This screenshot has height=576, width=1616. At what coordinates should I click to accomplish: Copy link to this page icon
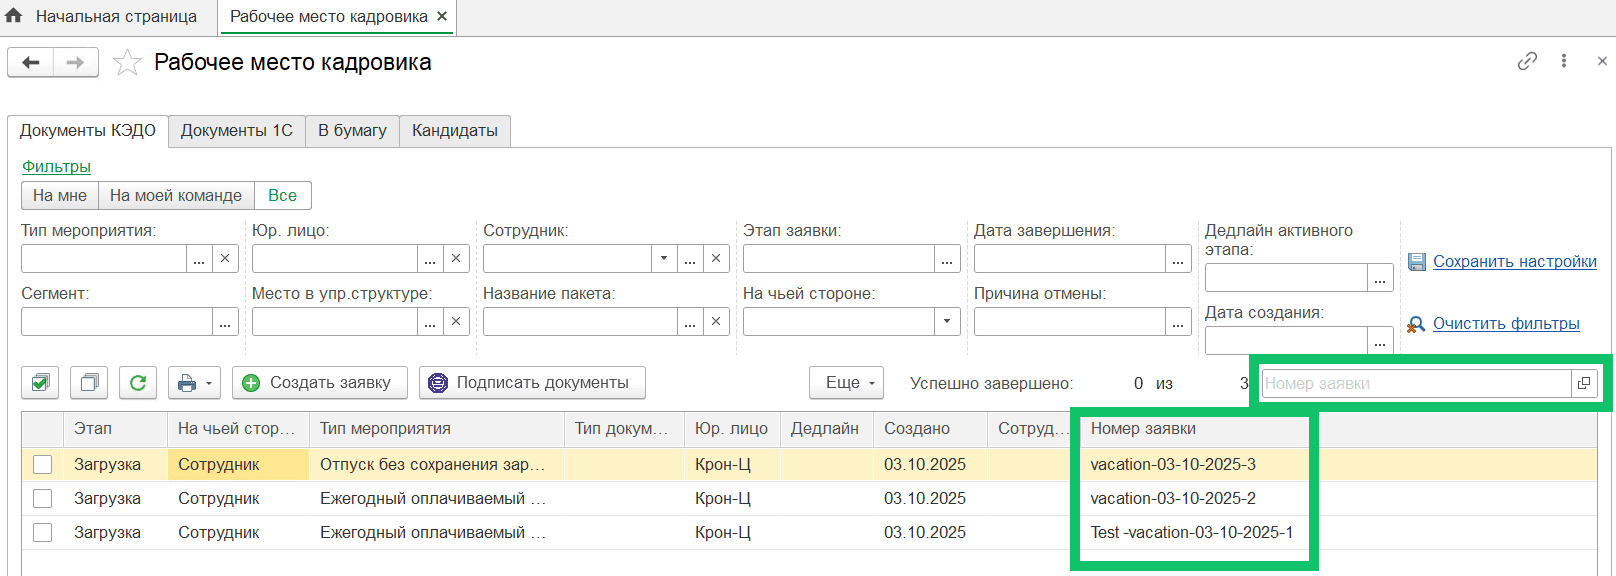tap(1527, 61)
